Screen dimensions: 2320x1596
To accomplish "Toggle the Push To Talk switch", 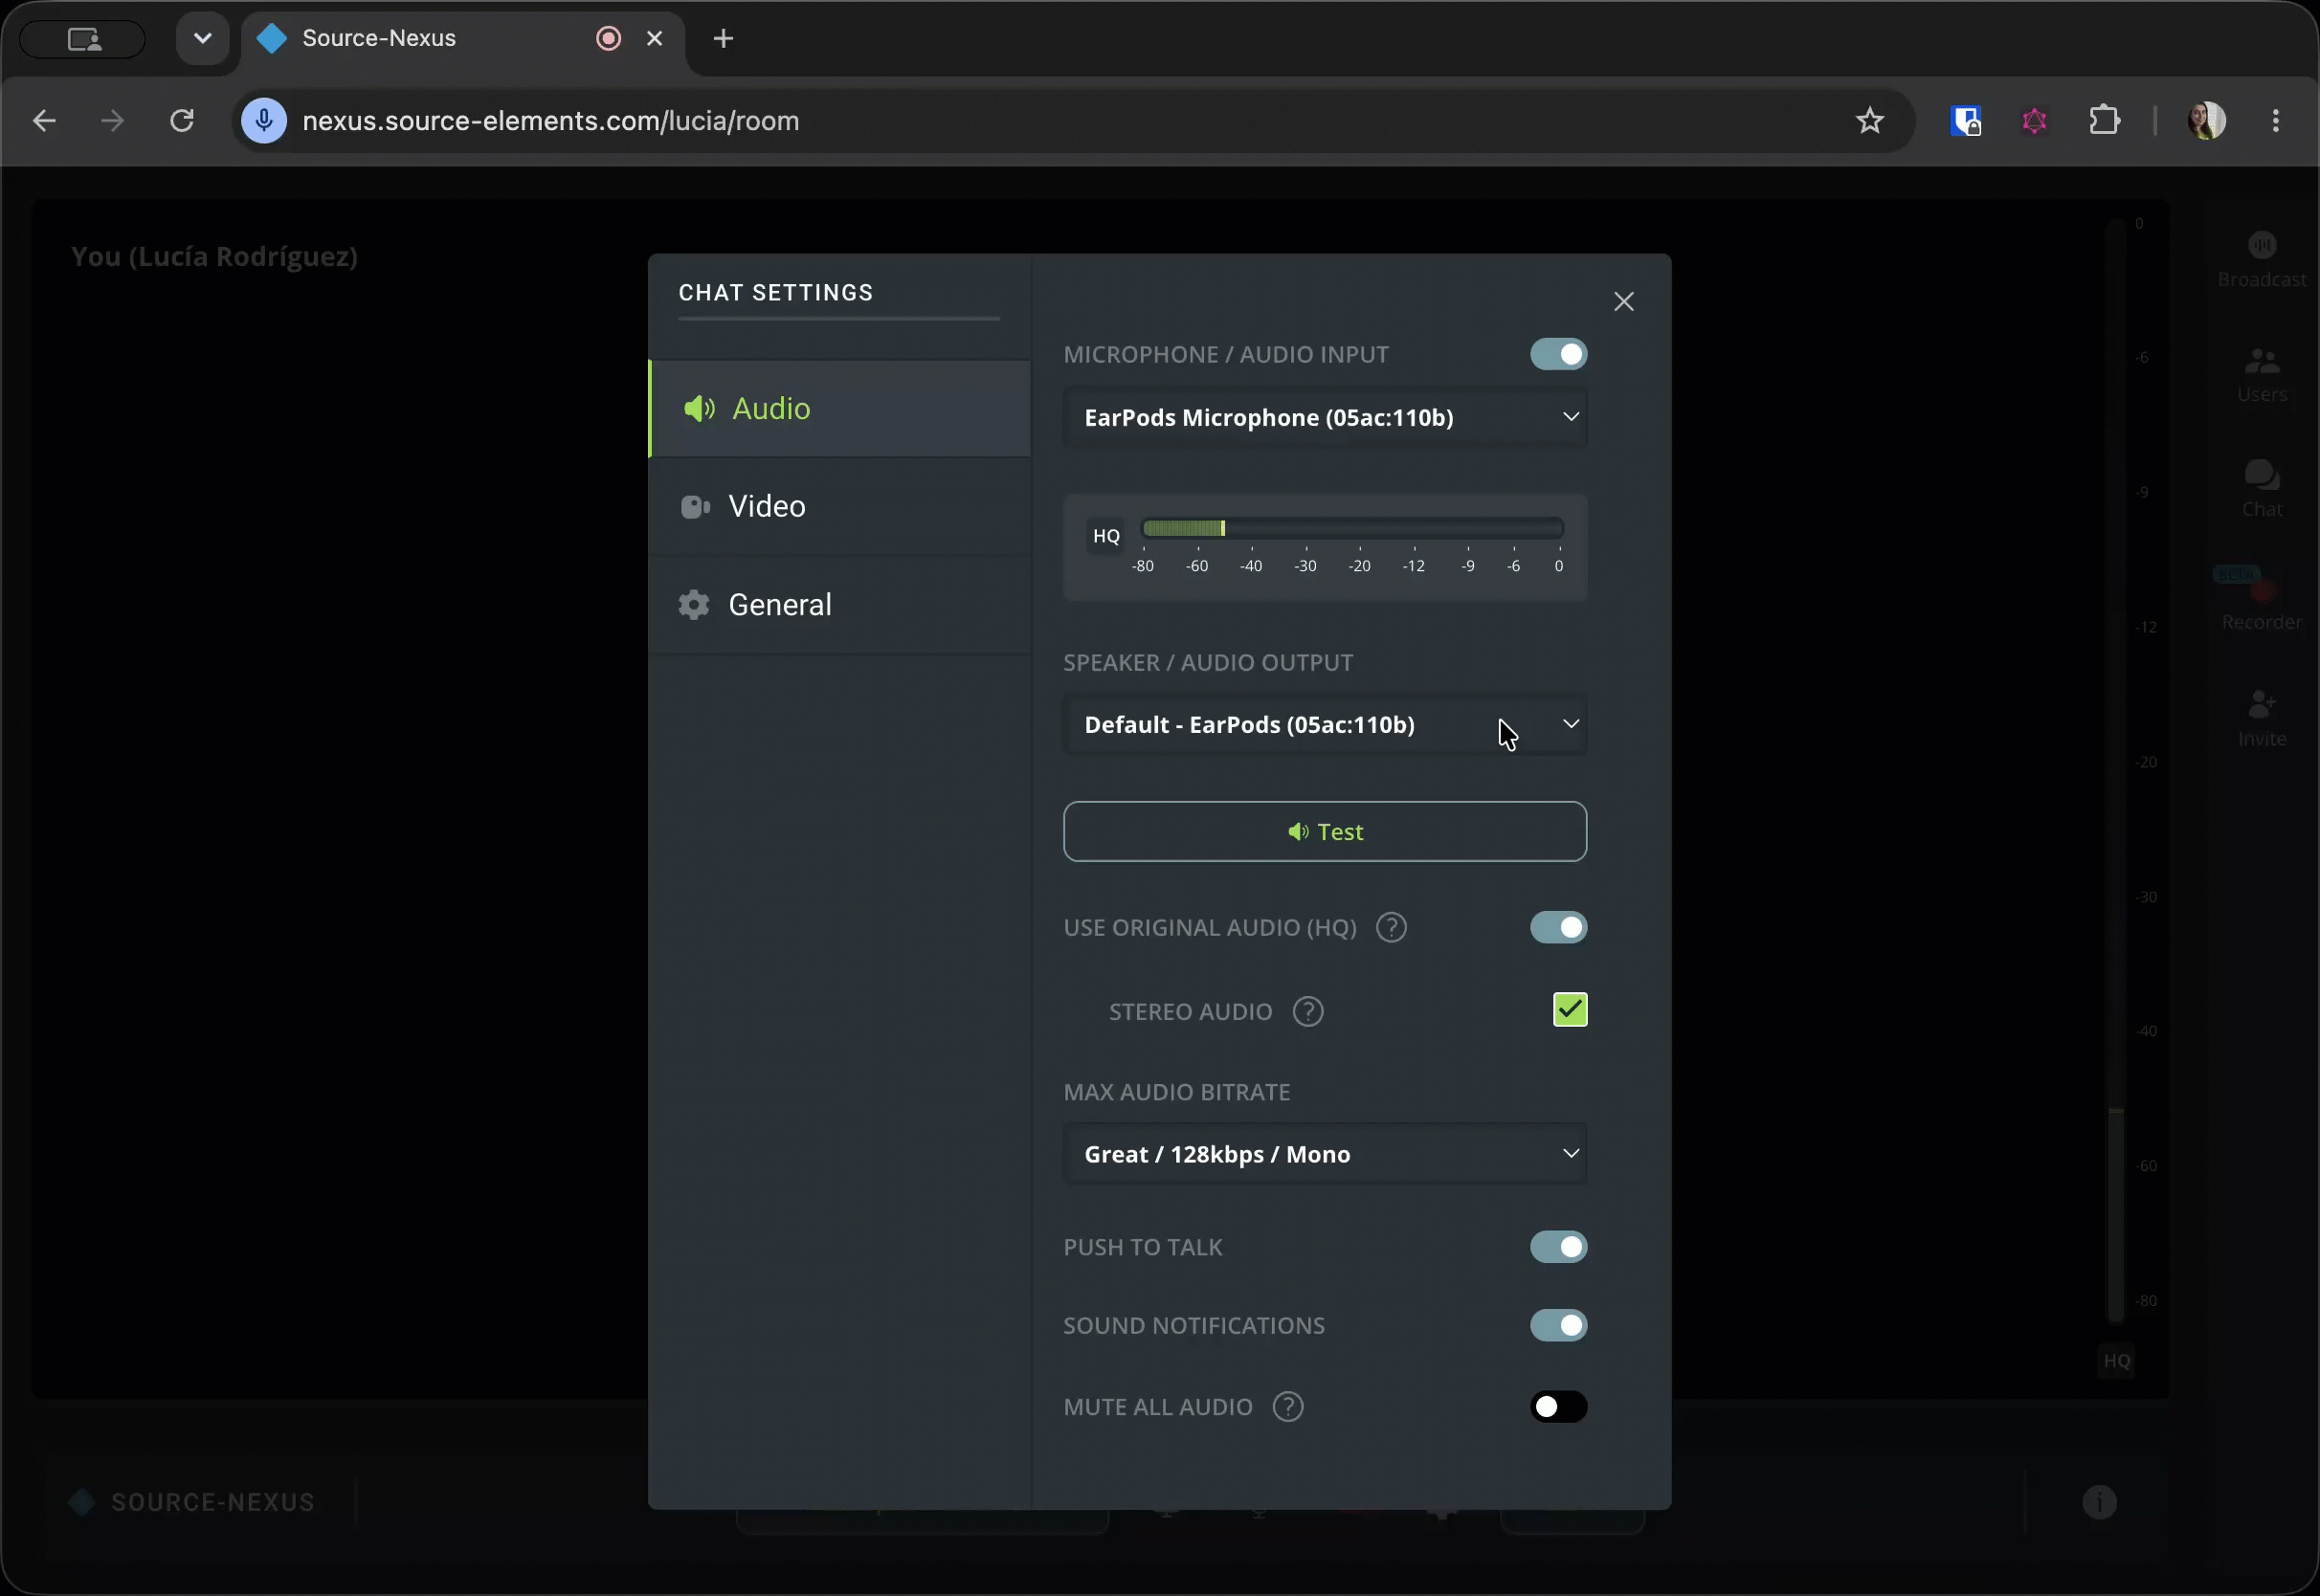I will (1558, 1246).
